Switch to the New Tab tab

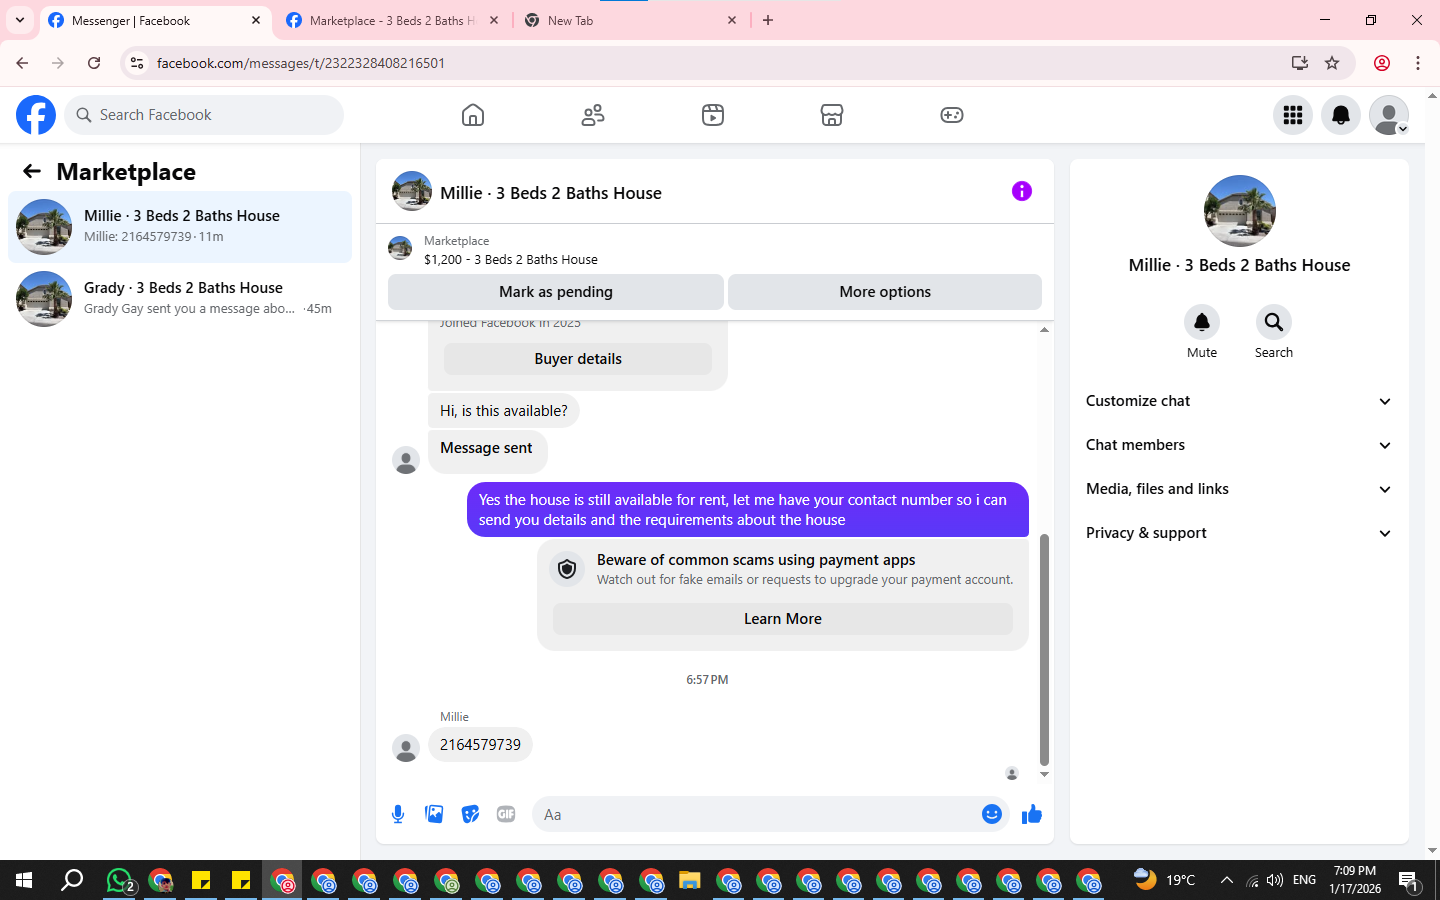[630, 20]
